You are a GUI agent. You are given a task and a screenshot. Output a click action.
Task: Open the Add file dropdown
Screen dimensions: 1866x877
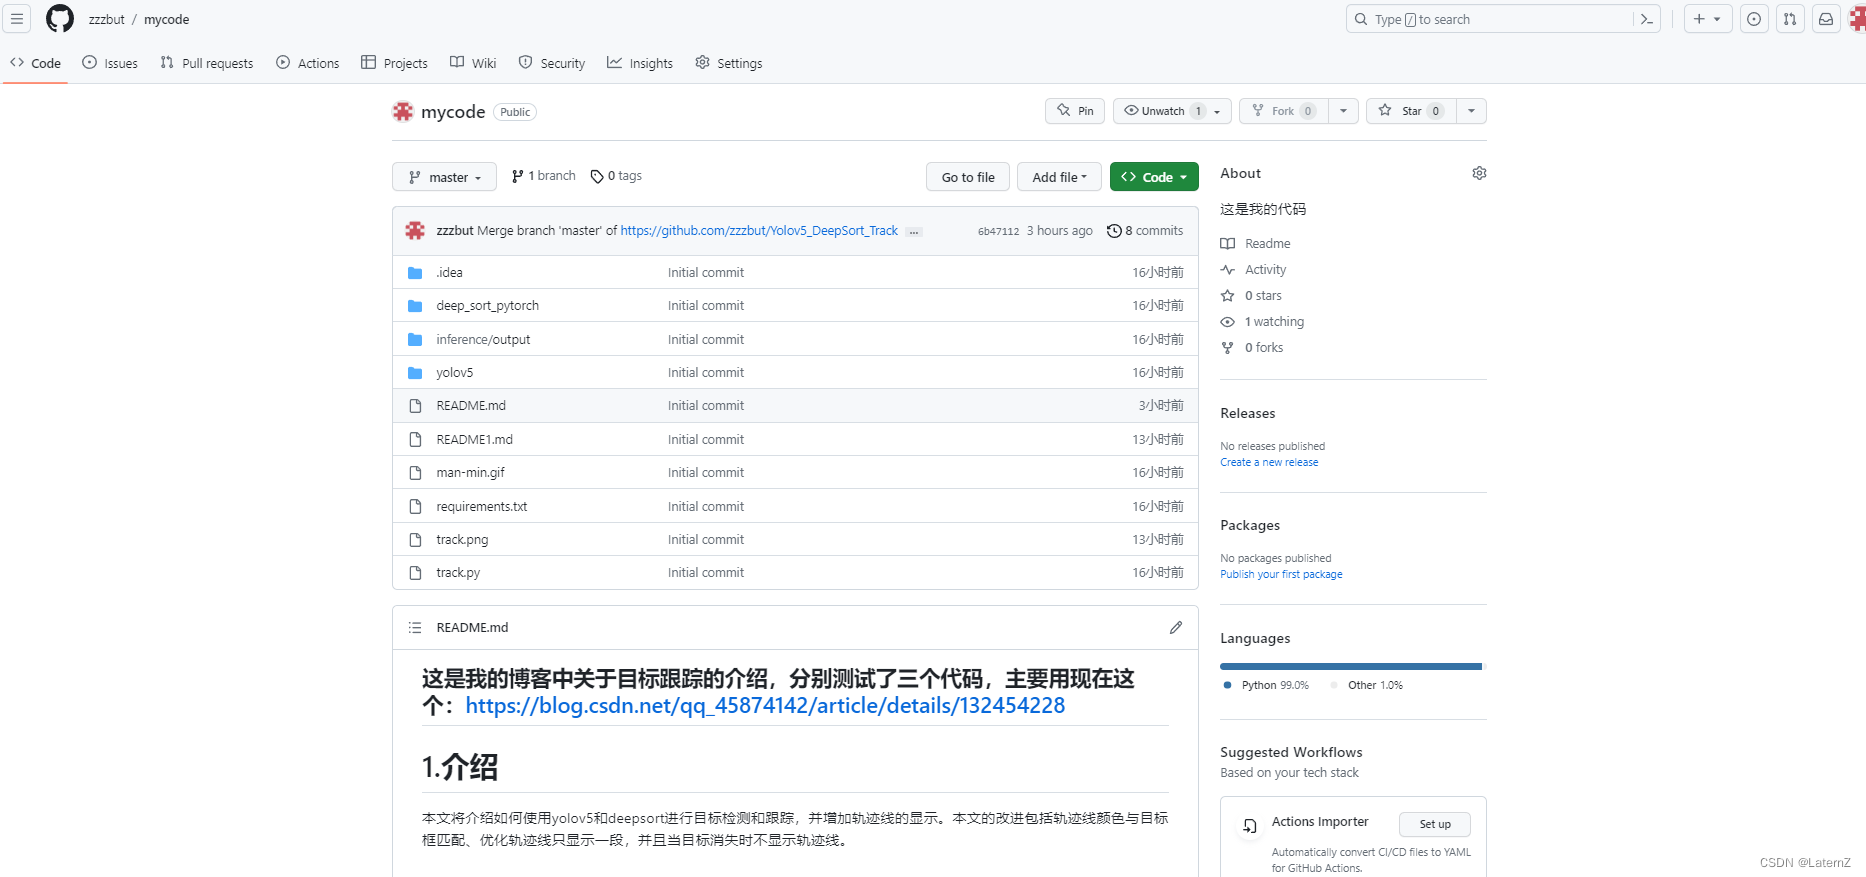click(1059, 177)
